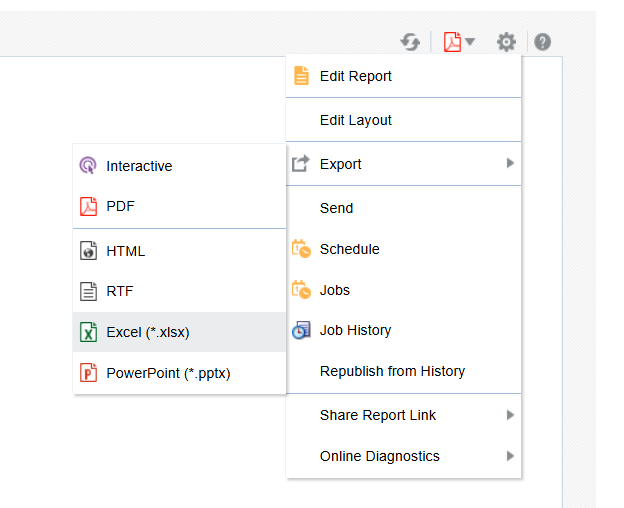This screenshot has height=508, width=624.
Task: Click the PDF icon in export submenu
Action: tap(88, 206)
